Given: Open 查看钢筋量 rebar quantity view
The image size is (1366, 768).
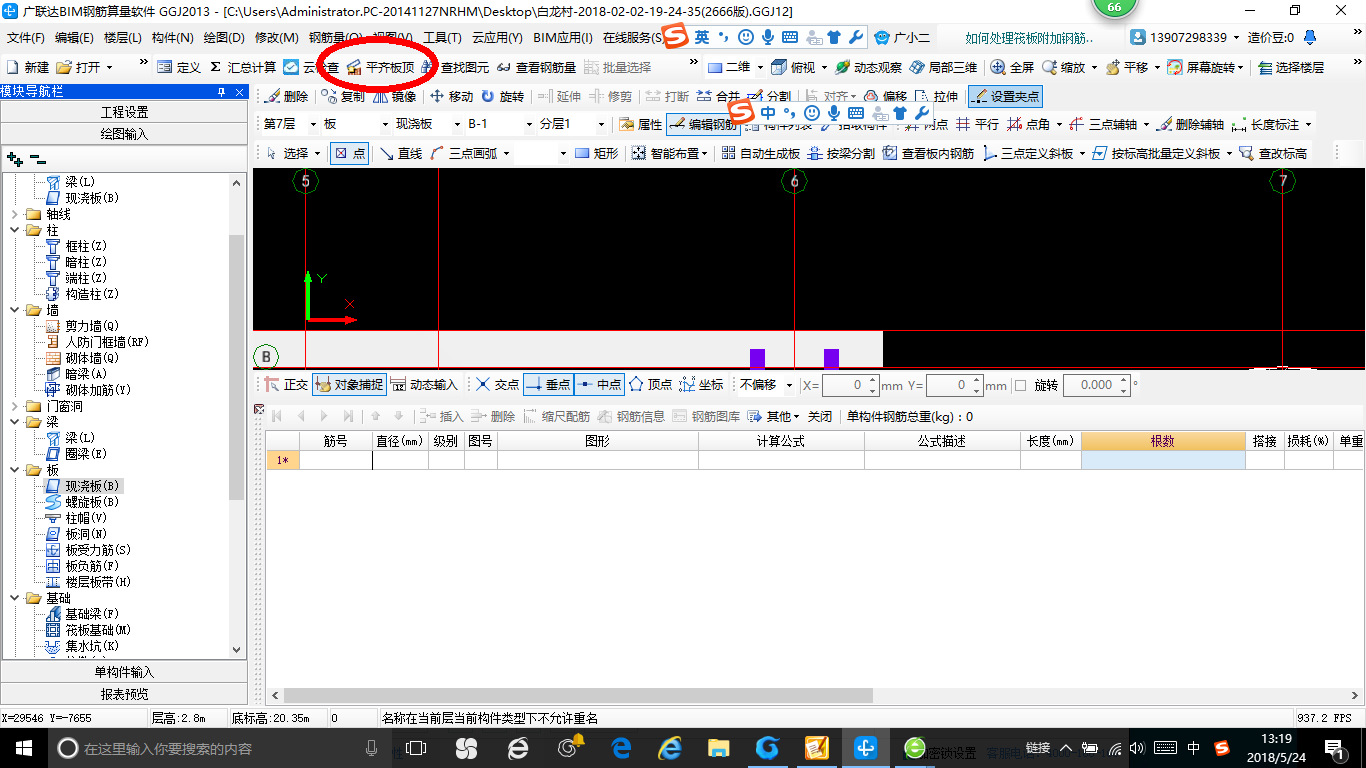Looking at the screenshot, I should tap(536, 67).
